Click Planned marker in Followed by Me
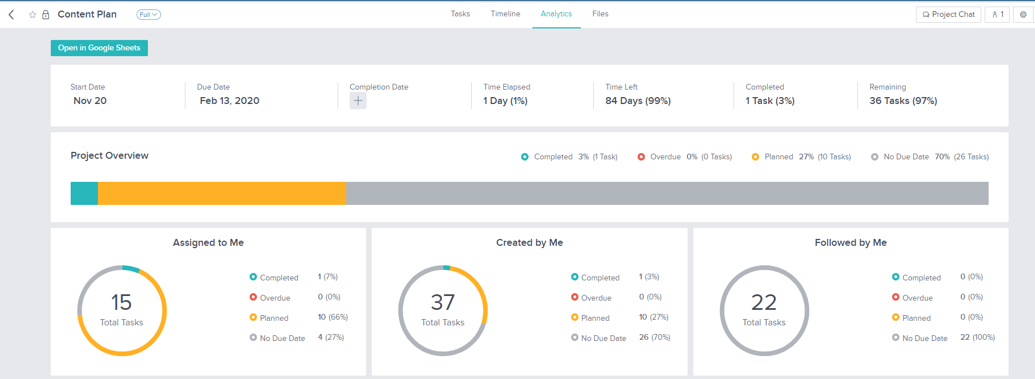1035x379 pixels. point(896,318)
